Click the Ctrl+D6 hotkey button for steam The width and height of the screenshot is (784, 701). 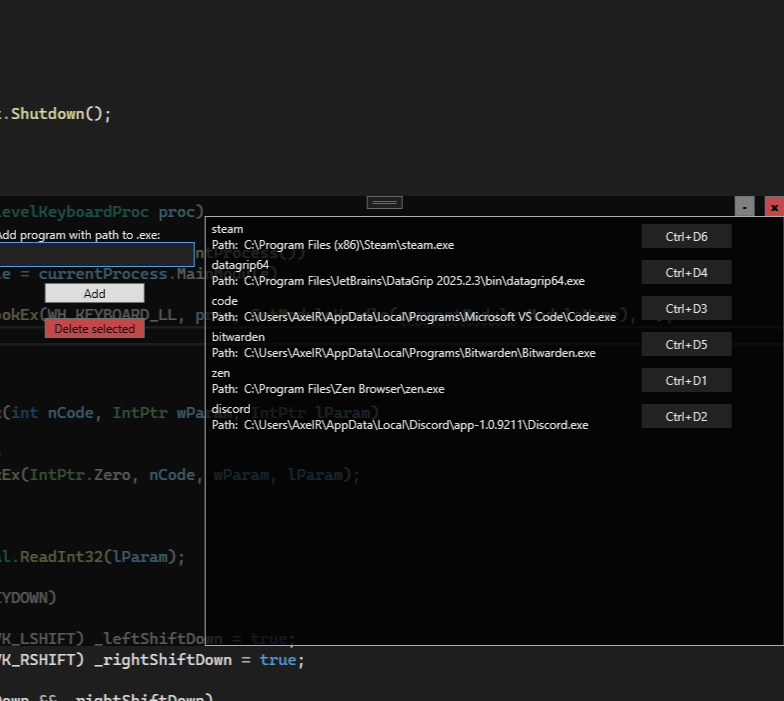[686, 236]
